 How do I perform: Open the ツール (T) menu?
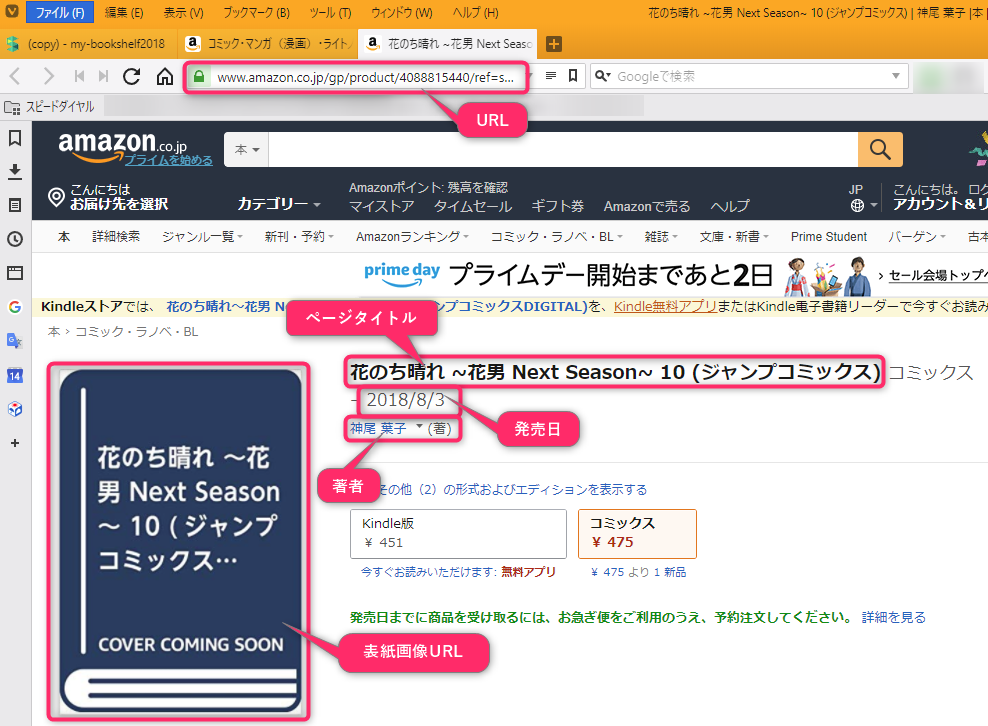coord(330,12)
